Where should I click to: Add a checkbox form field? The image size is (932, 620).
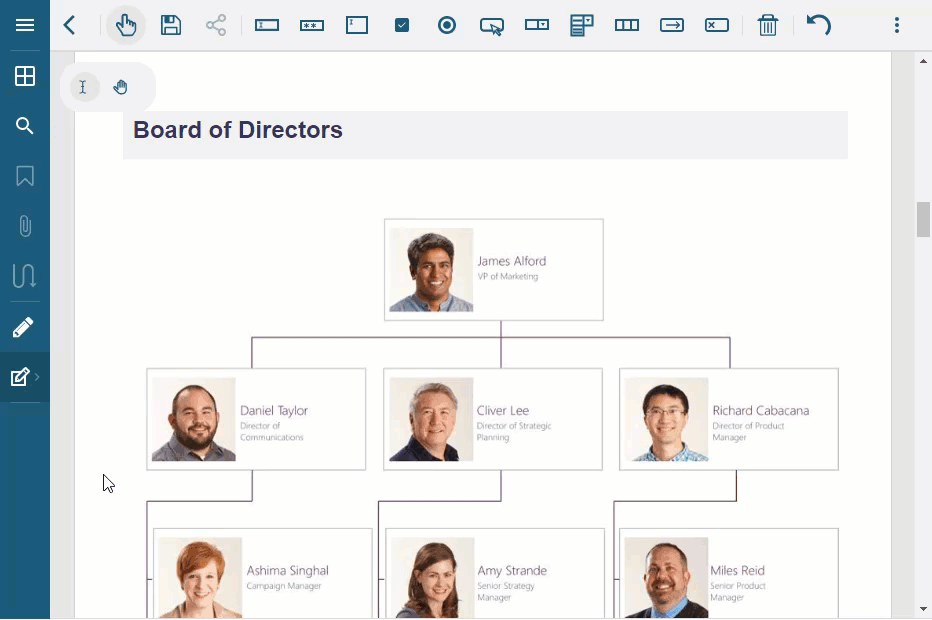click(x=402, y=25)
